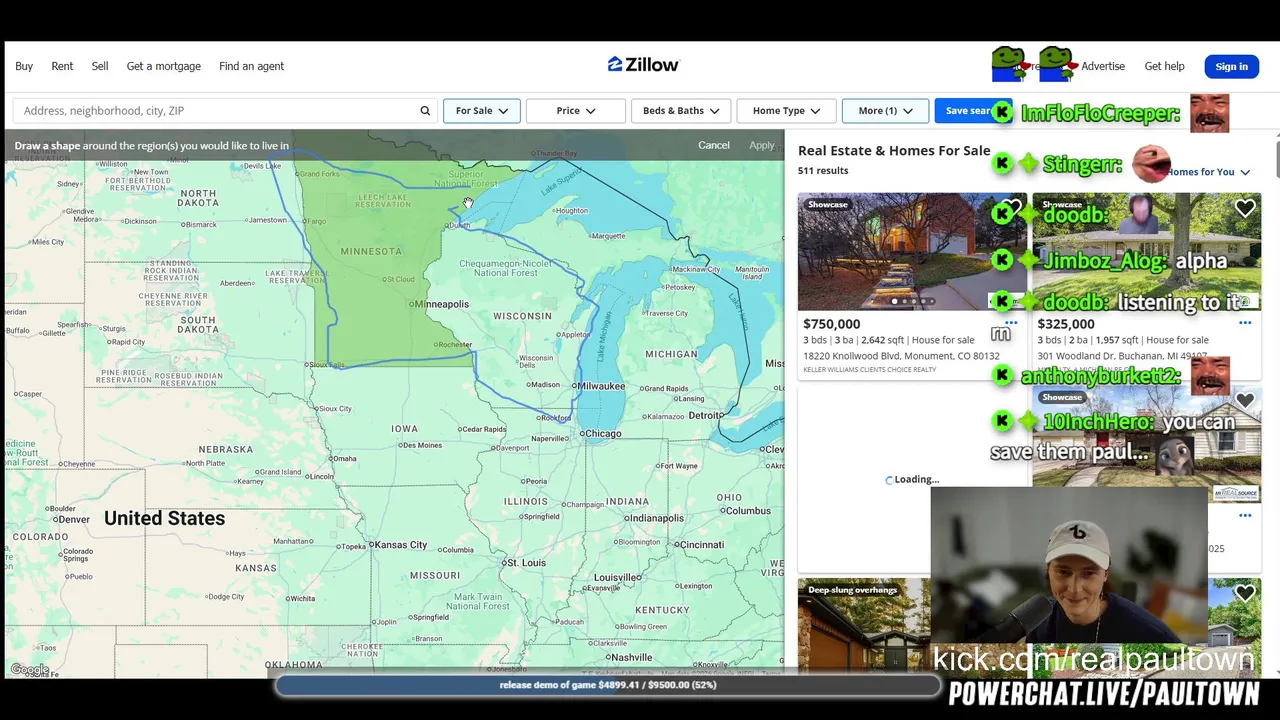Open options menu for $325,000 listing
This screenshot has height=720, width=1280.
pyautogui.click(x=1245, y=323)
